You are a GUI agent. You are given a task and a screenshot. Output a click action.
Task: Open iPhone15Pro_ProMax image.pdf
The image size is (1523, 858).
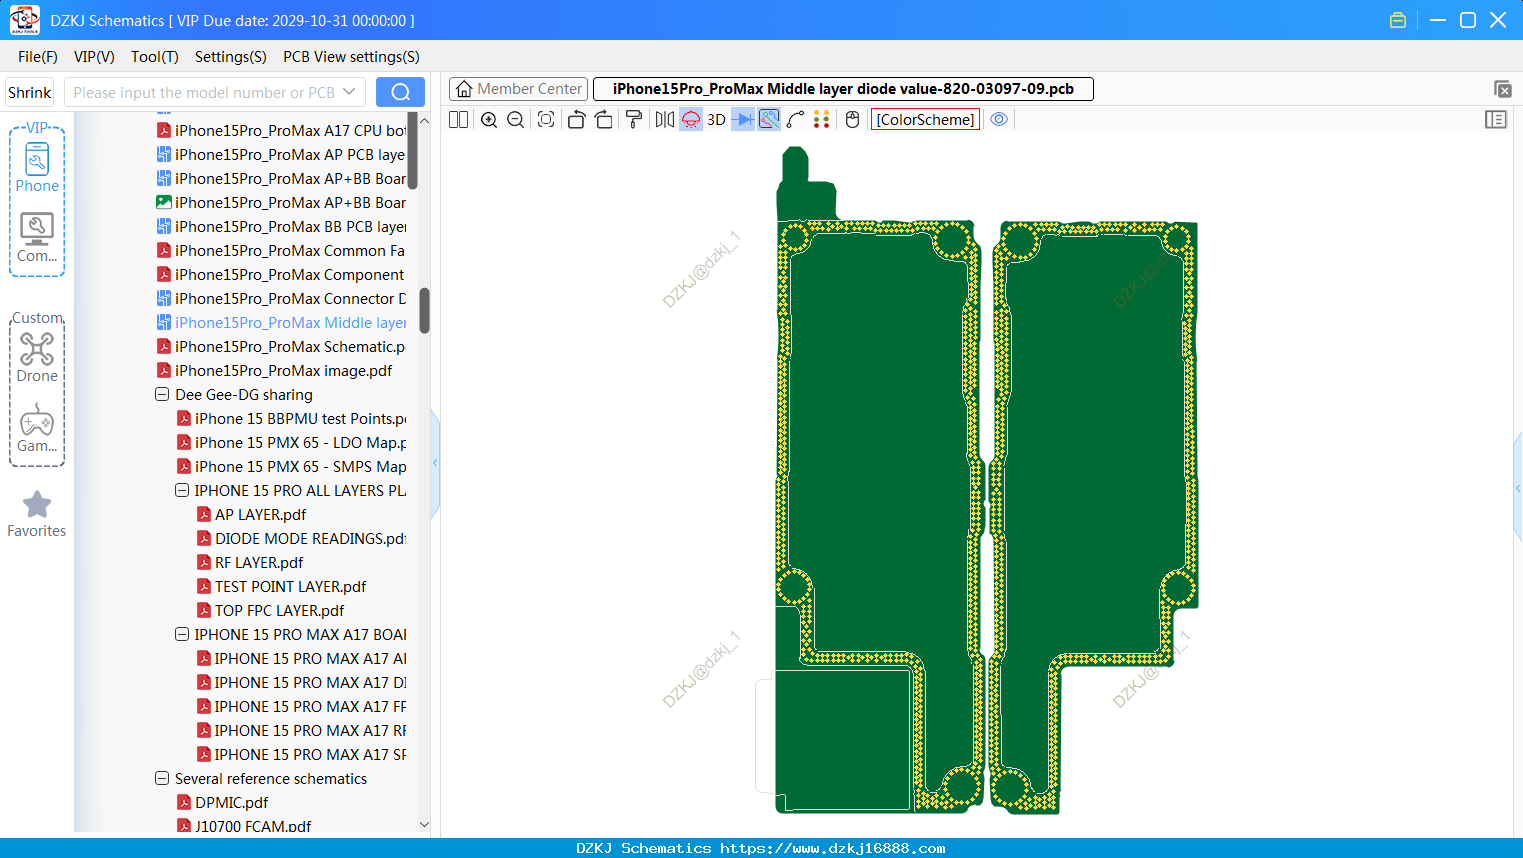275,370
